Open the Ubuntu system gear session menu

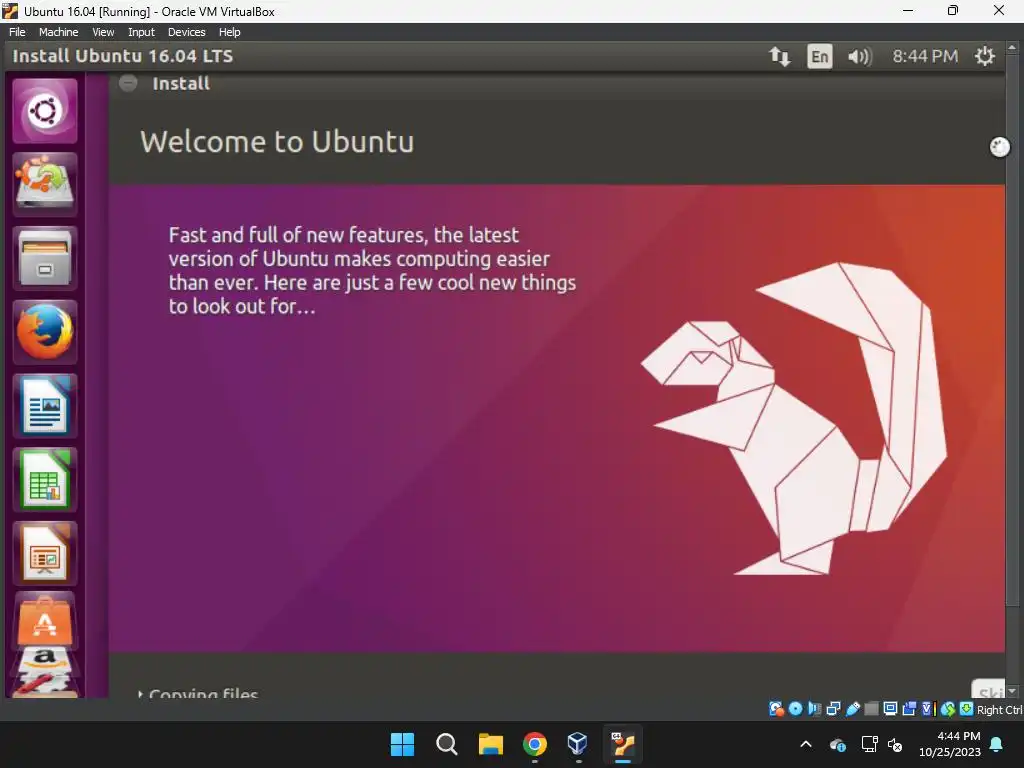coord(985,56)
